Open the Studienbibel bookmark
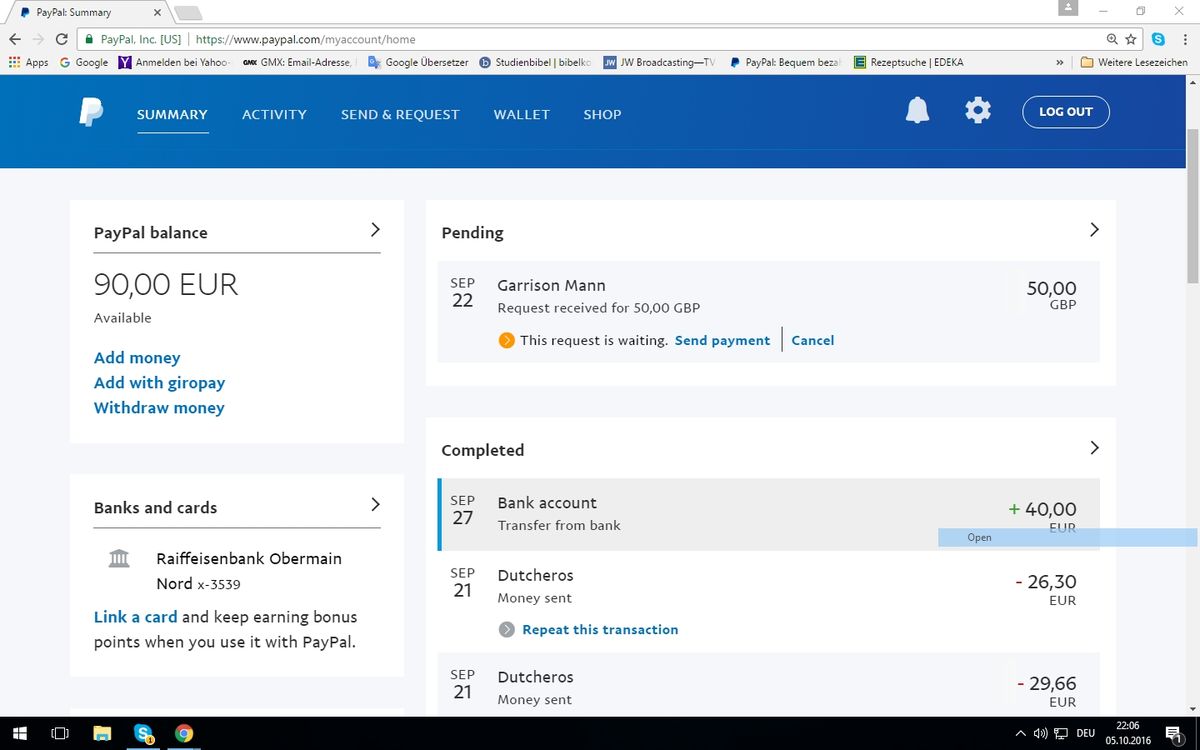Screen dimensions: 1200x750 point(535,62)
